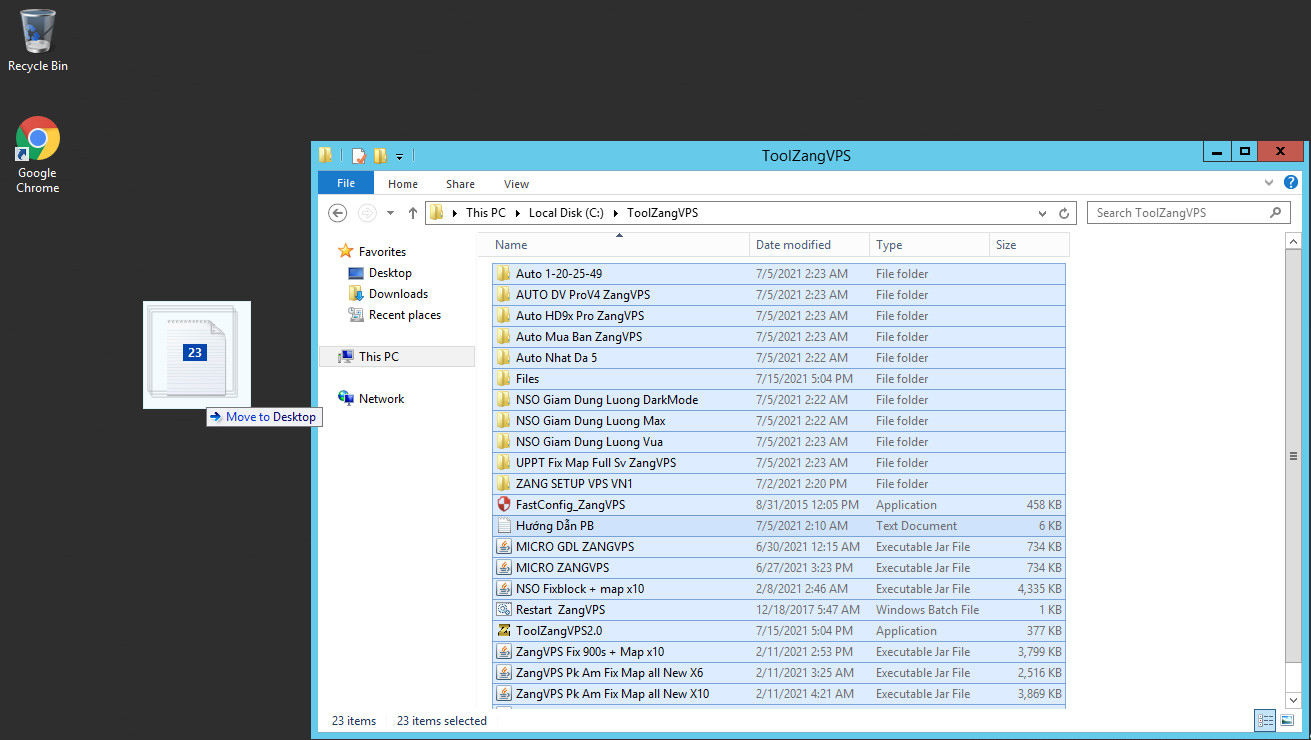Open Explorer help with the question mark icon
Image resolution: width=1311 pixels, height=740 pixels.
point(1291,183)
